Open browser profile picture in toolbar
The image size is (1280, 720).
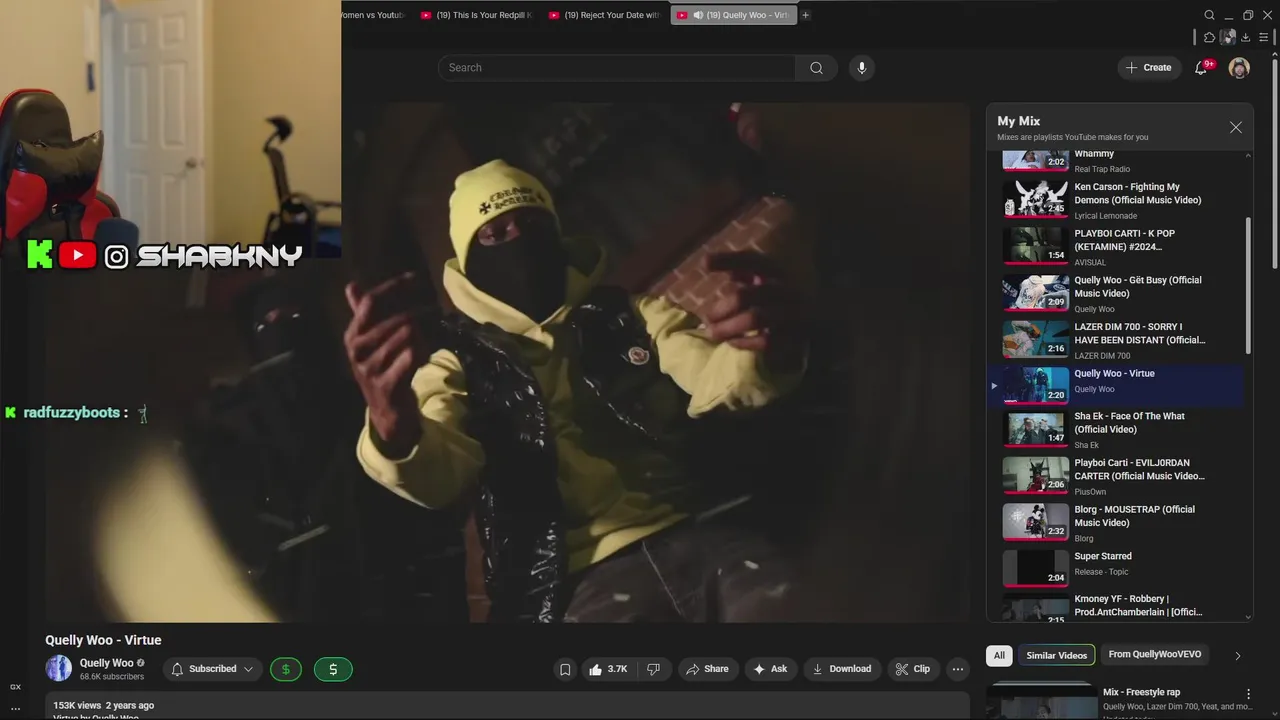click(1228, 37)
